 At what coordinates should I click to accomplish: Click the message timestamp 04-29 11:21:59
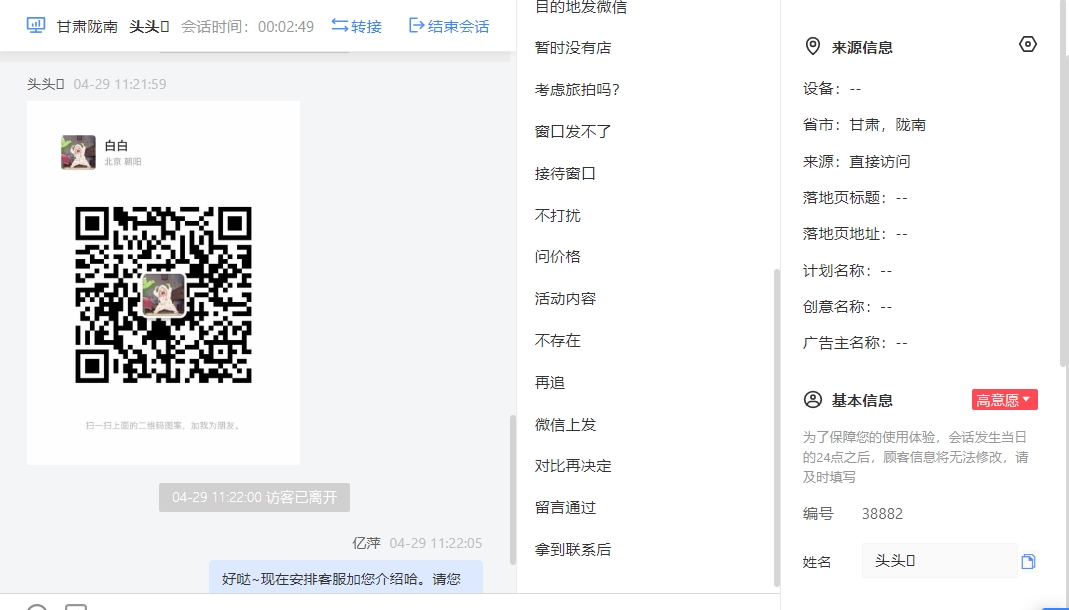120,84
